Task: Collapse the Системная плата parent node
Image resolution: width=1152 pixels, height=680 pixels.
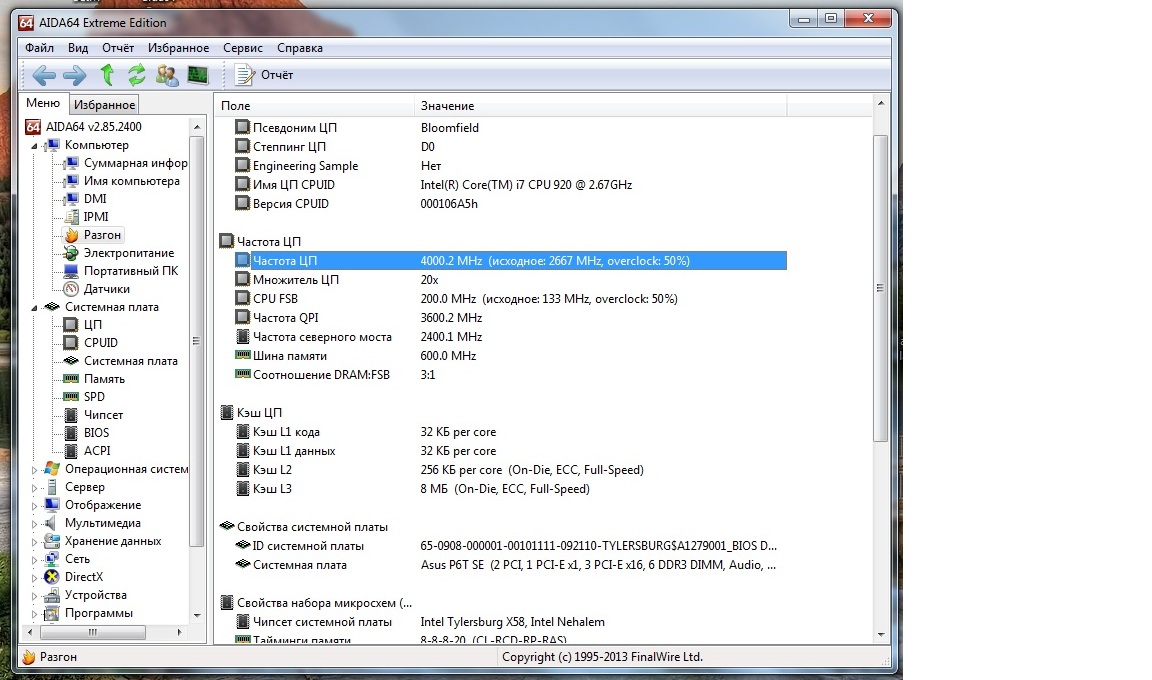Action: tap(34, 308)
